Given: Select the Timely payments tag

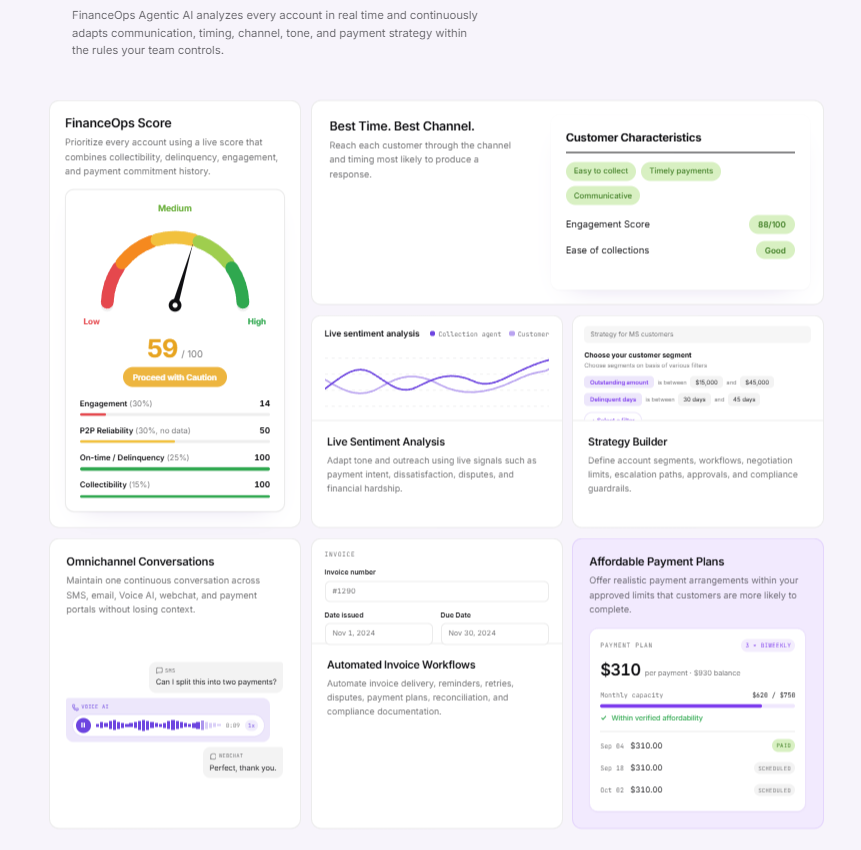Looking at the screenshot, I should (x=681, y=171).
